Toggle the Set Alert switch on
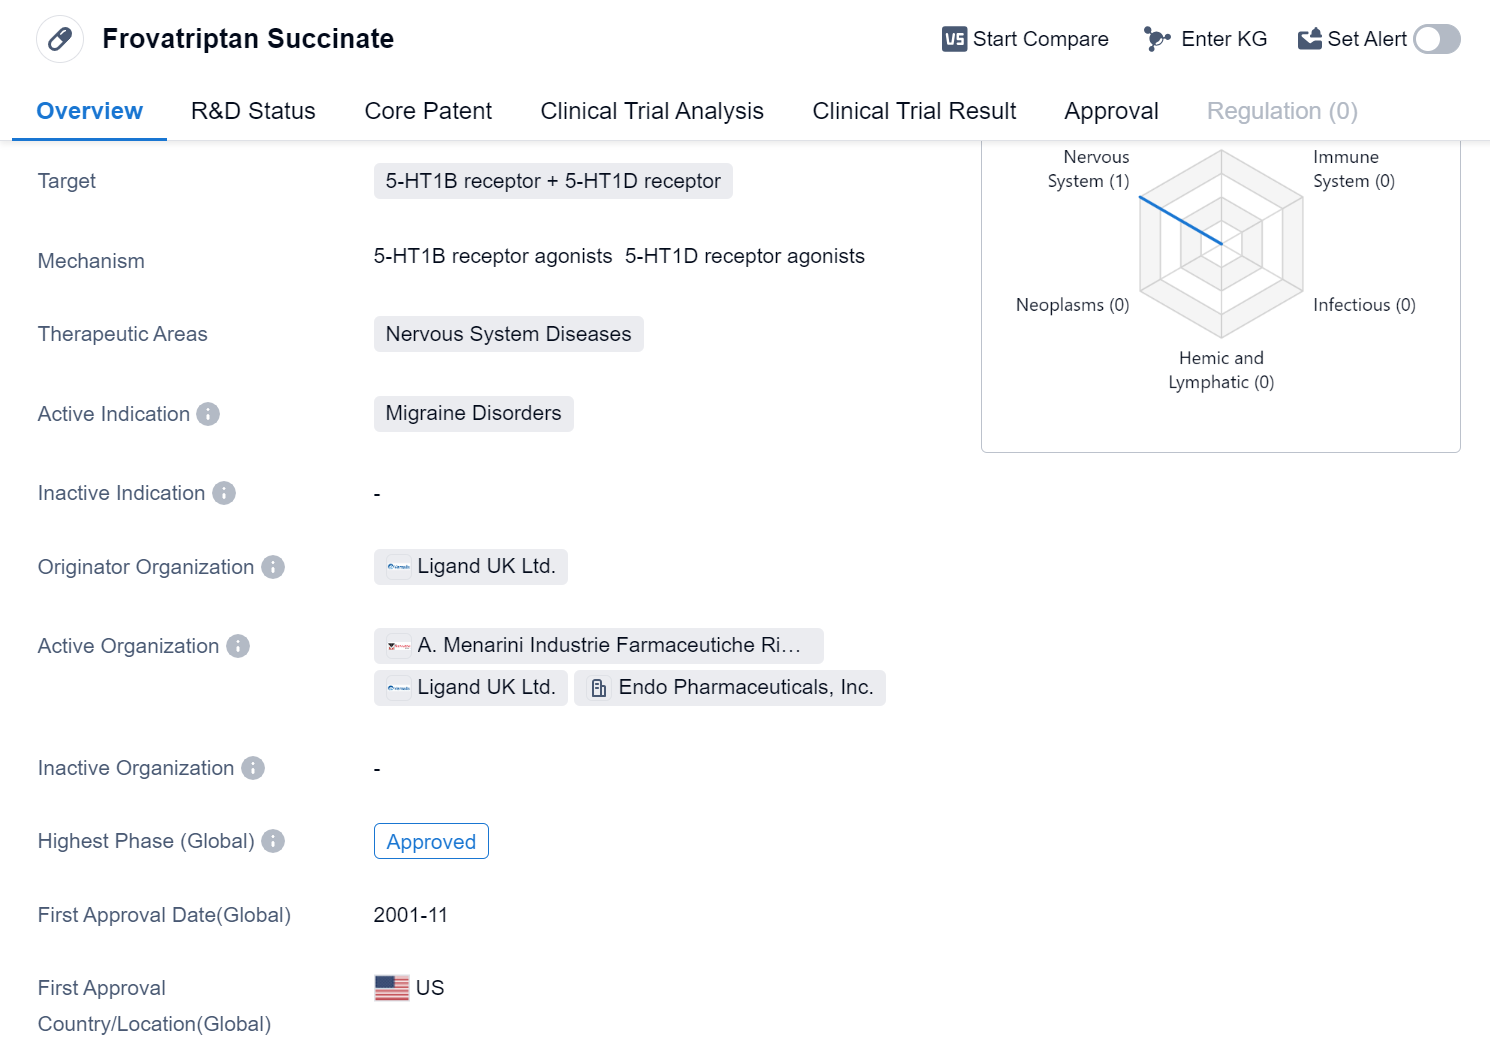Viewport: 1490px width, 1050px height. (x=1436, y=39)
